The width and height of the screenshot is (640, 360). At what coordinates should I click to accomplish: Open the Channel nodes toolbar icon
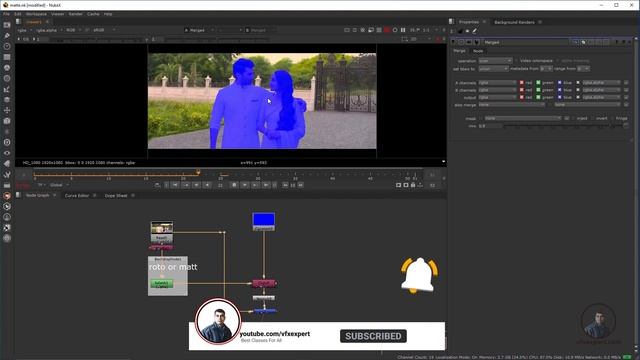[7, 57]
